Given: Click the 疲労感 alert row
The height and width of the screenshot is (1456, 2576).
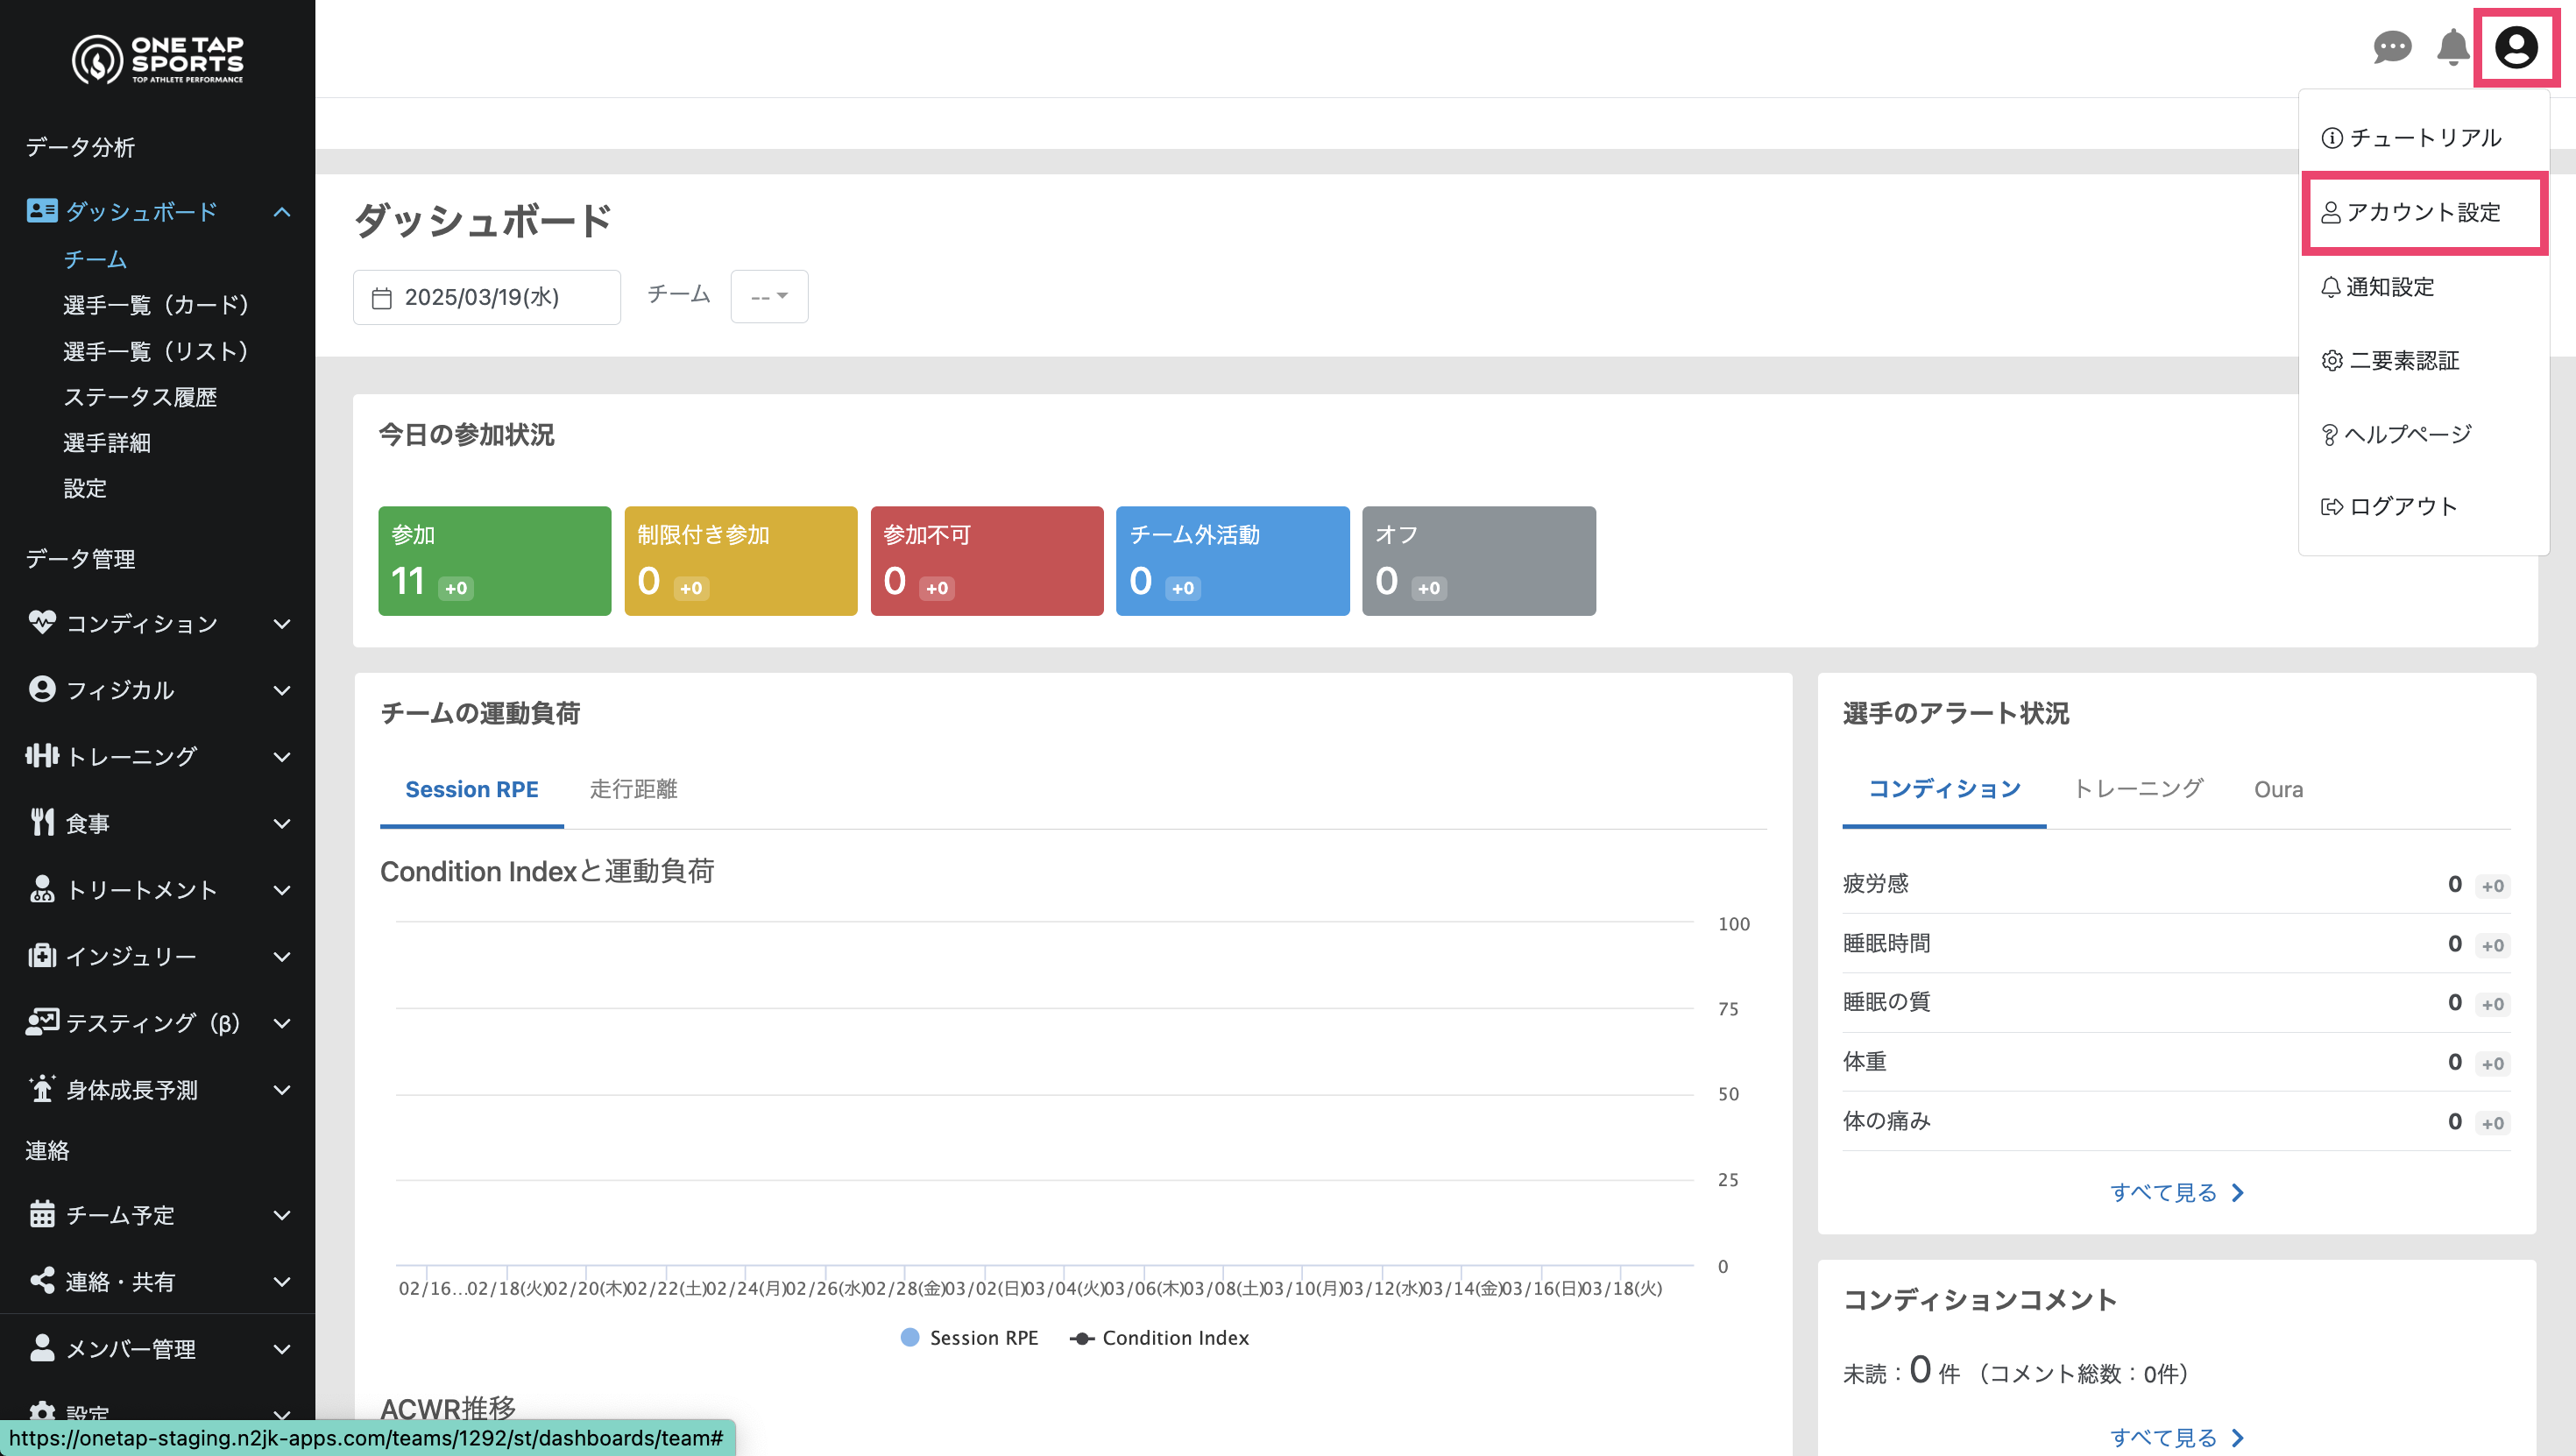Looking at the screenshot, I should [2176, 884].
